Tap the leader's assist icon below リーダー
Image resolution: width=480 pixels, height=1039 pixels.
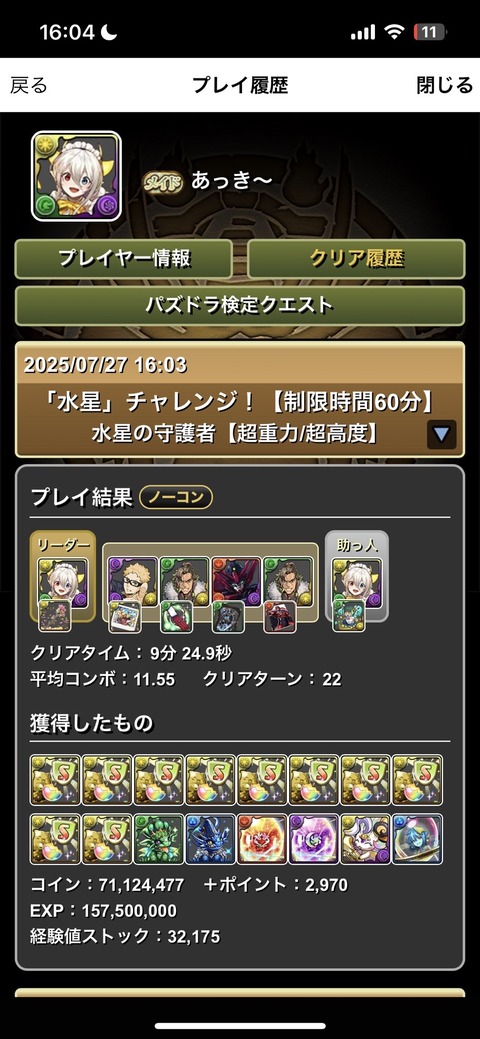[x=54, y=615]
